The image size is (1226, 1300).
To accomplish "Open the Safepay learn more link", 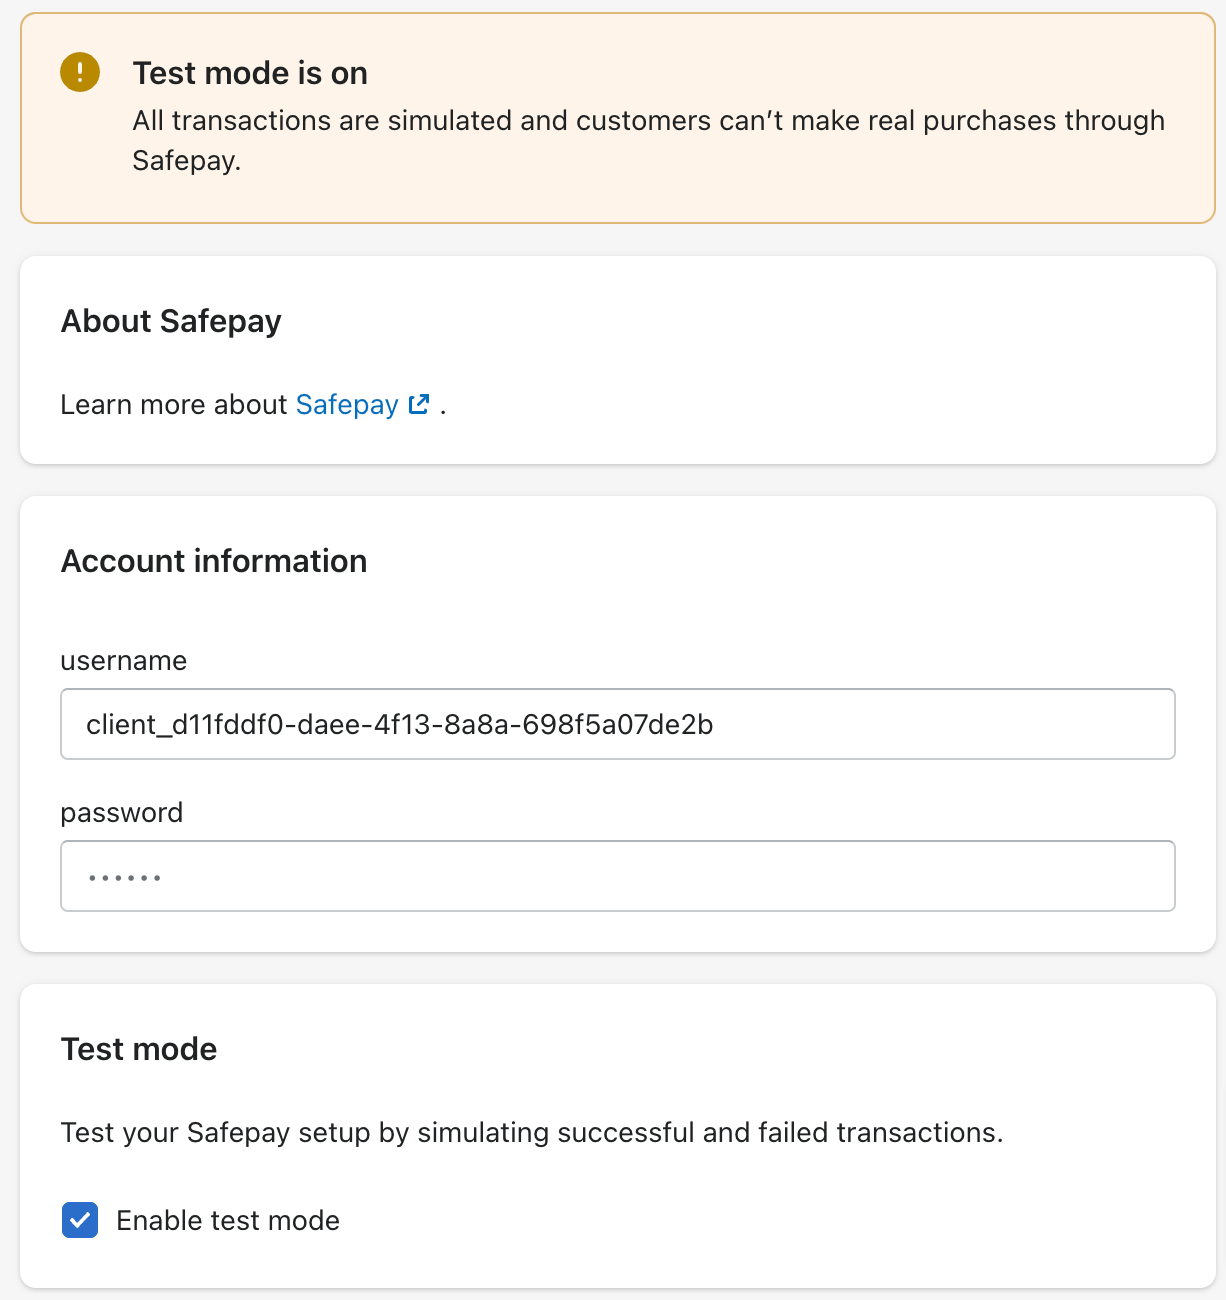I will coord(347,404).
